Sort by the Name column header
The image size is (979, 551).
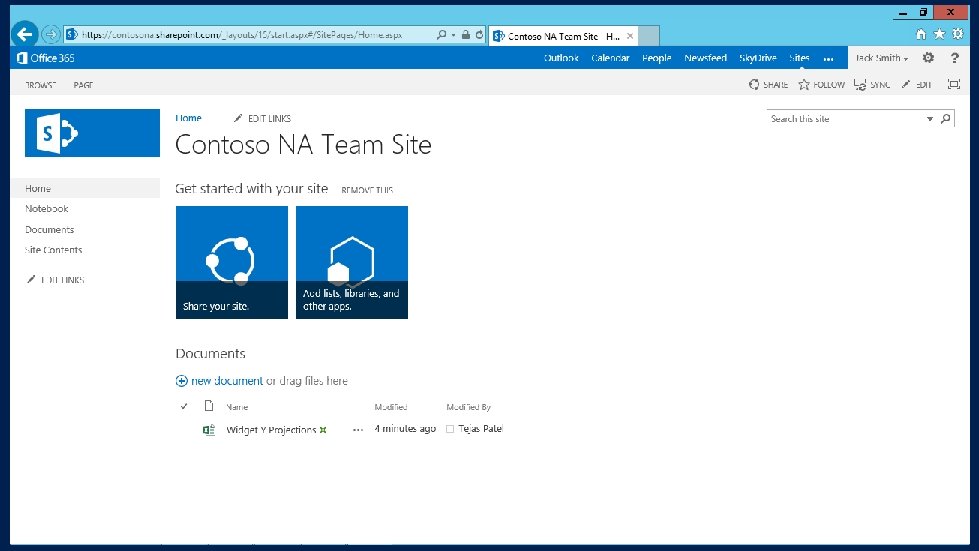[x=237, y=407]
